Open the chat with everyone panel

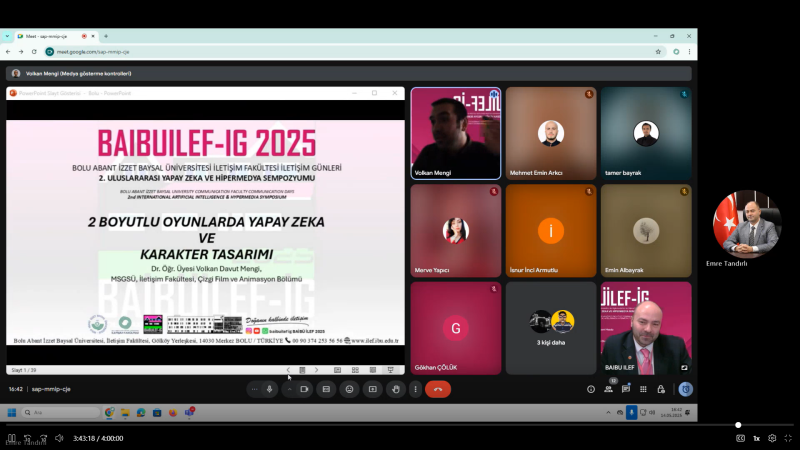click(626, 389)
